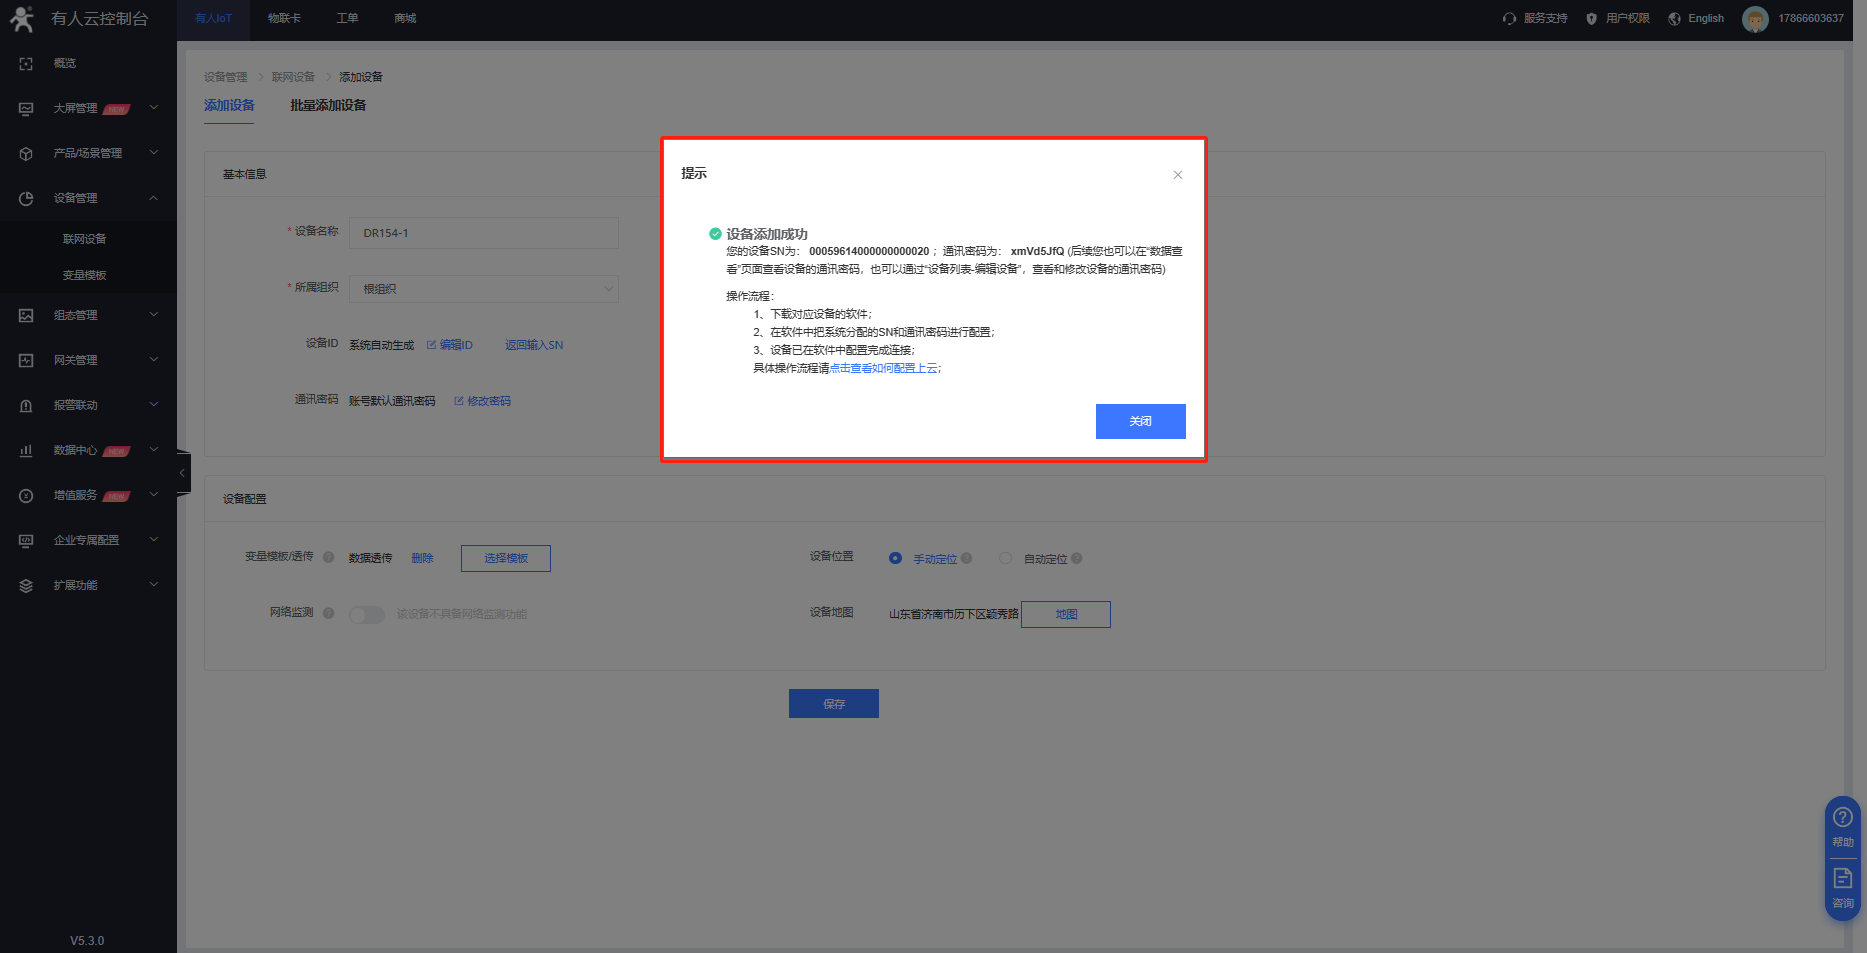Click the blue 关闭 button in dialog
Image resolution: width=1867 pixels, height=953 pixels.
pos(1140,421)
